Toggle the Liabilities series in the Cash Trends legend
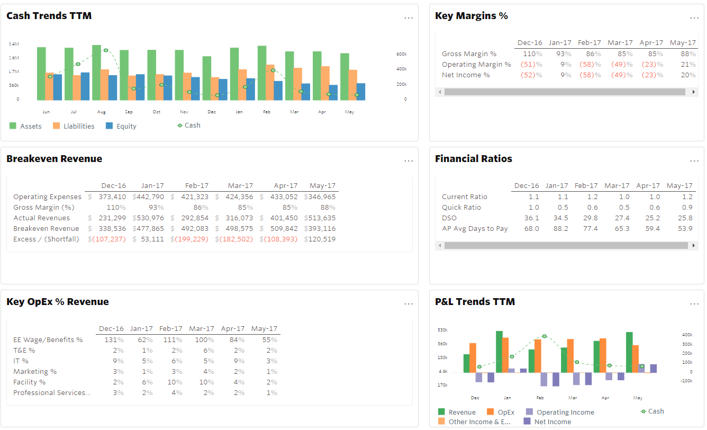Viewport: 707px width, 430px height. coord(73,126)
